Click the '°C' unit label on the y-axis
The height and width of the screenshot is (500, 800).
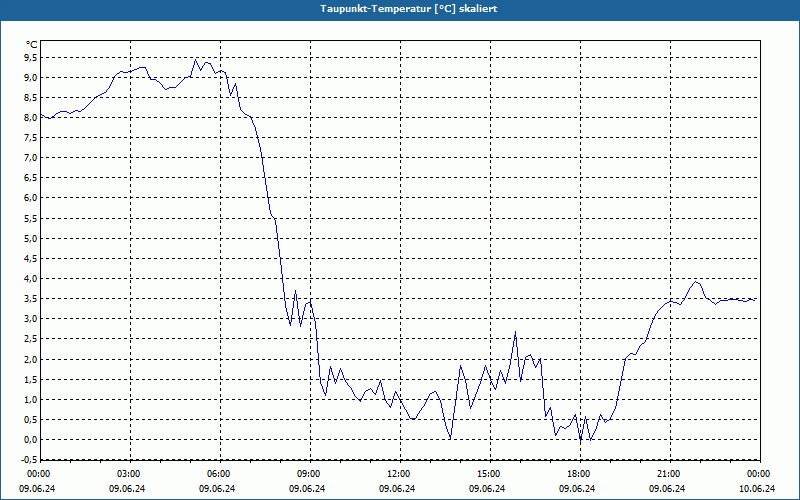coord(31,45)
